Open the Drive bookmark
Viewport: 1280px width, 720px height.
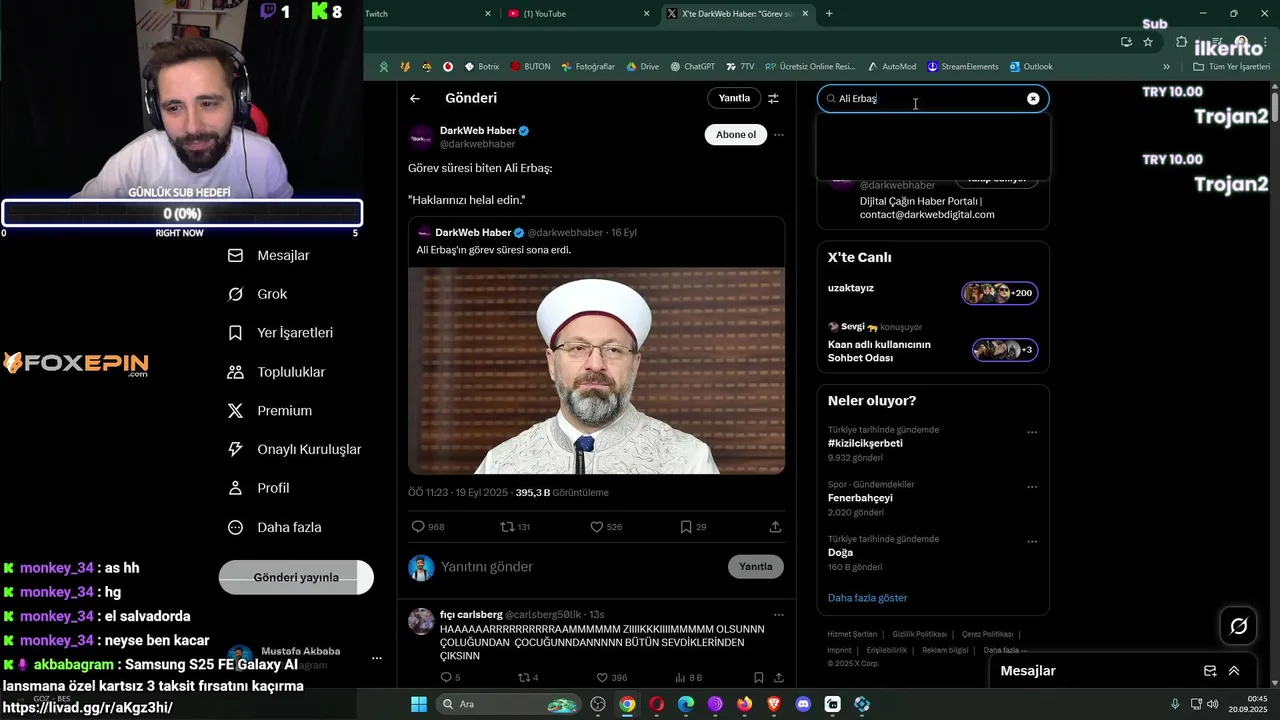point(642,67)
